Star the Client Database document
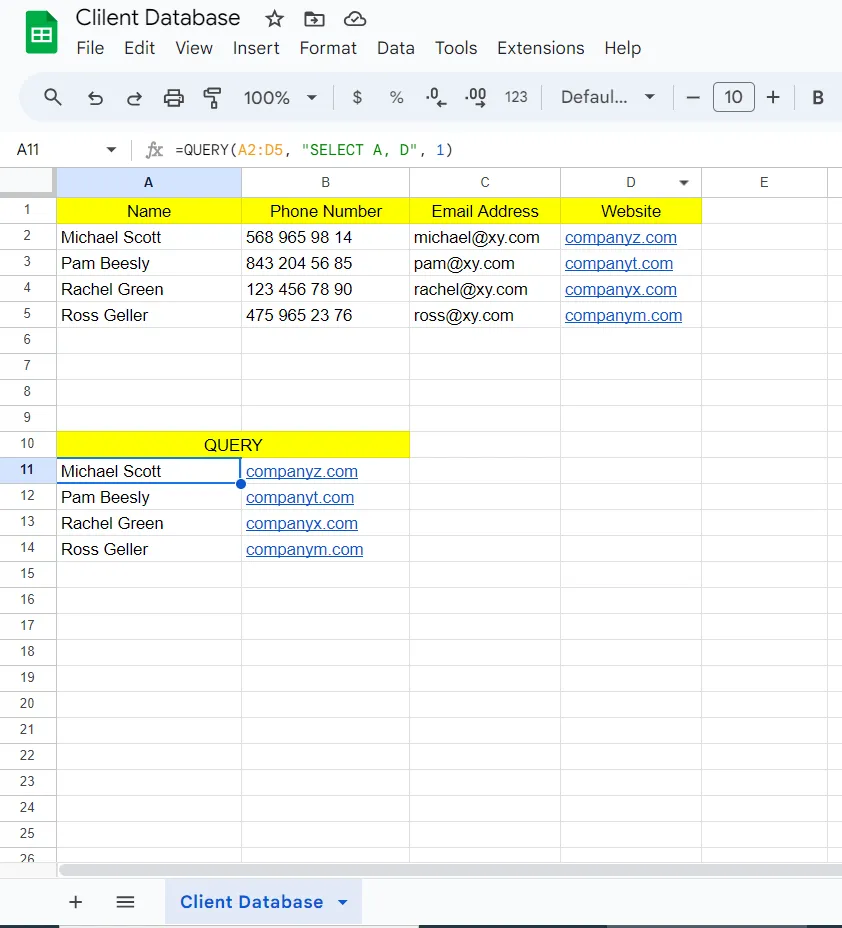Image resolution: width=842 pixels, height=928 pixels. point(274,19)
